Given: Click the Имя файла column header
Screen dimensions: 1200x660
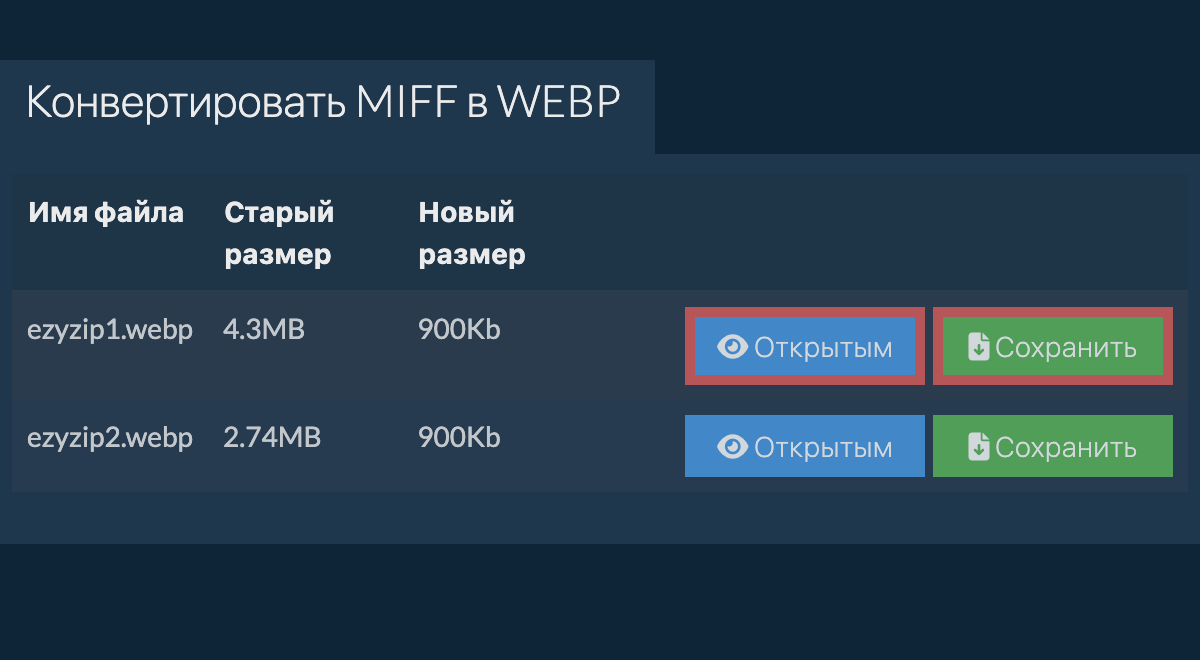Looking at the screenshot, I should tap(106, 213).
